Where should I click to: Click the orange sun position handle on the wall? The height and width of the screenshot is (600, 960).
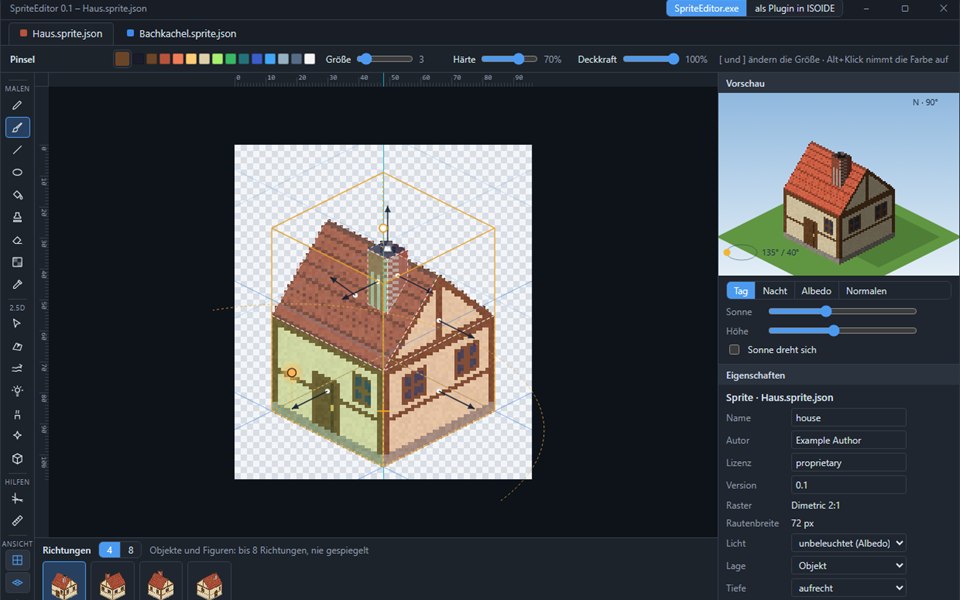pos(291,372)
